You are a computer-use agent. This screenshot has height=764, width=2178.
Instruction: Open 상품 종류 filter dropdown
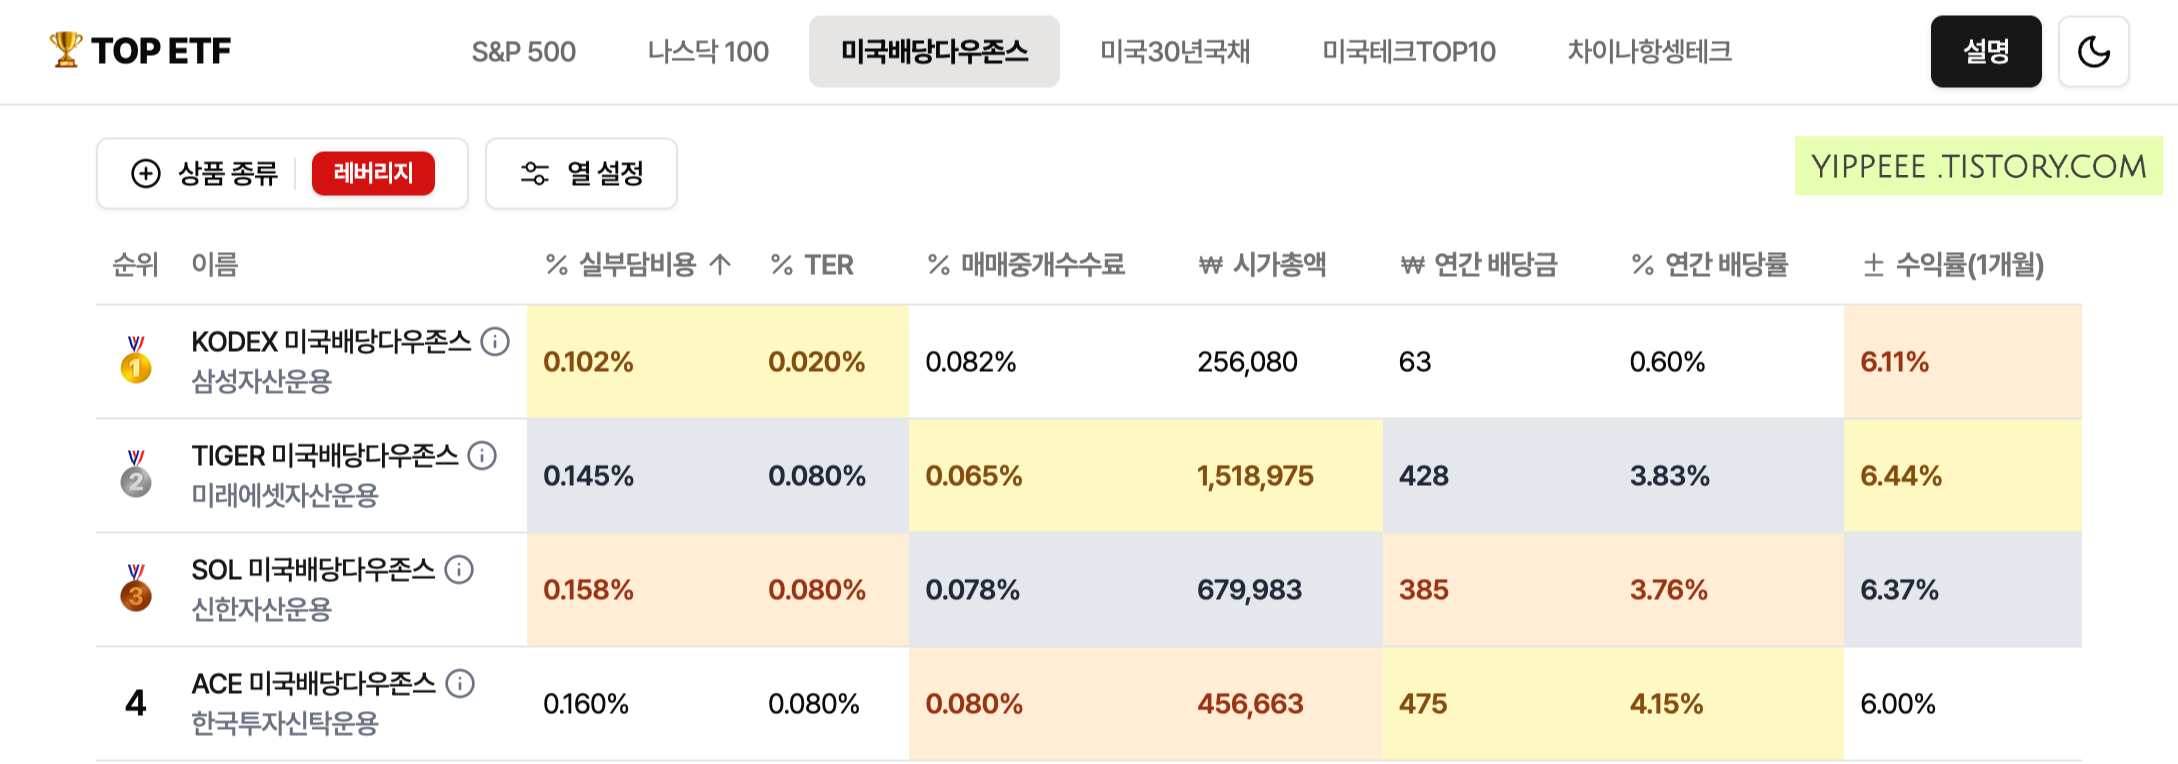[282, 173]
